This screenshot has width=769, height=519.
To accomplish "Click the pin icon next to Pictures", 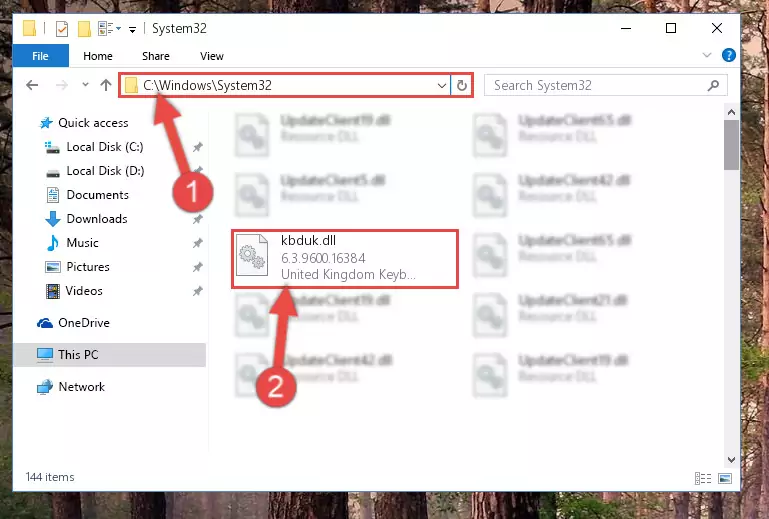I will (198, 267).
